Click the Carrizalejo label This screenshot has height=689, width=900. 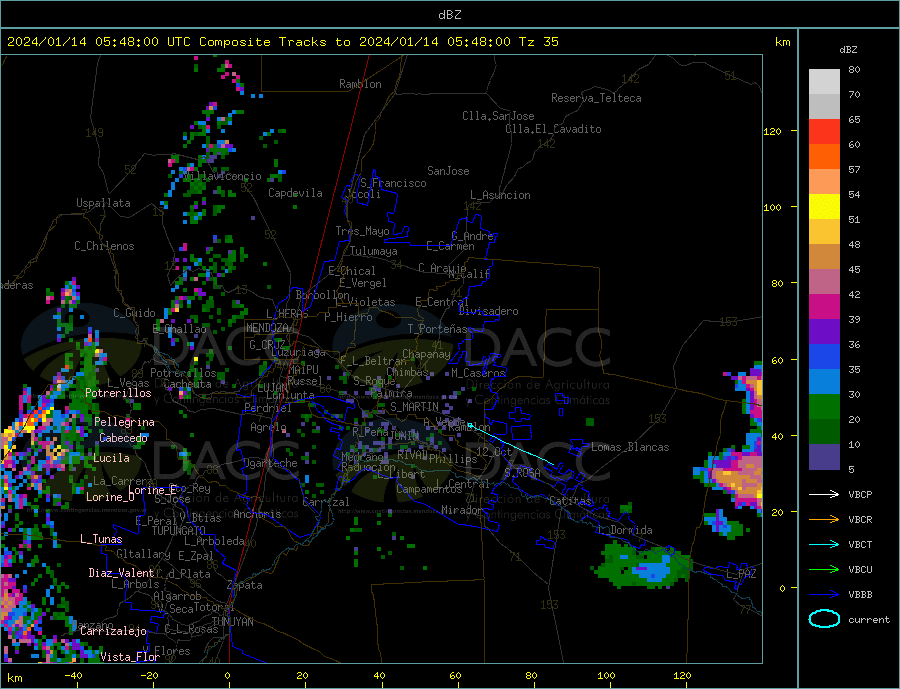coord(113,631)
